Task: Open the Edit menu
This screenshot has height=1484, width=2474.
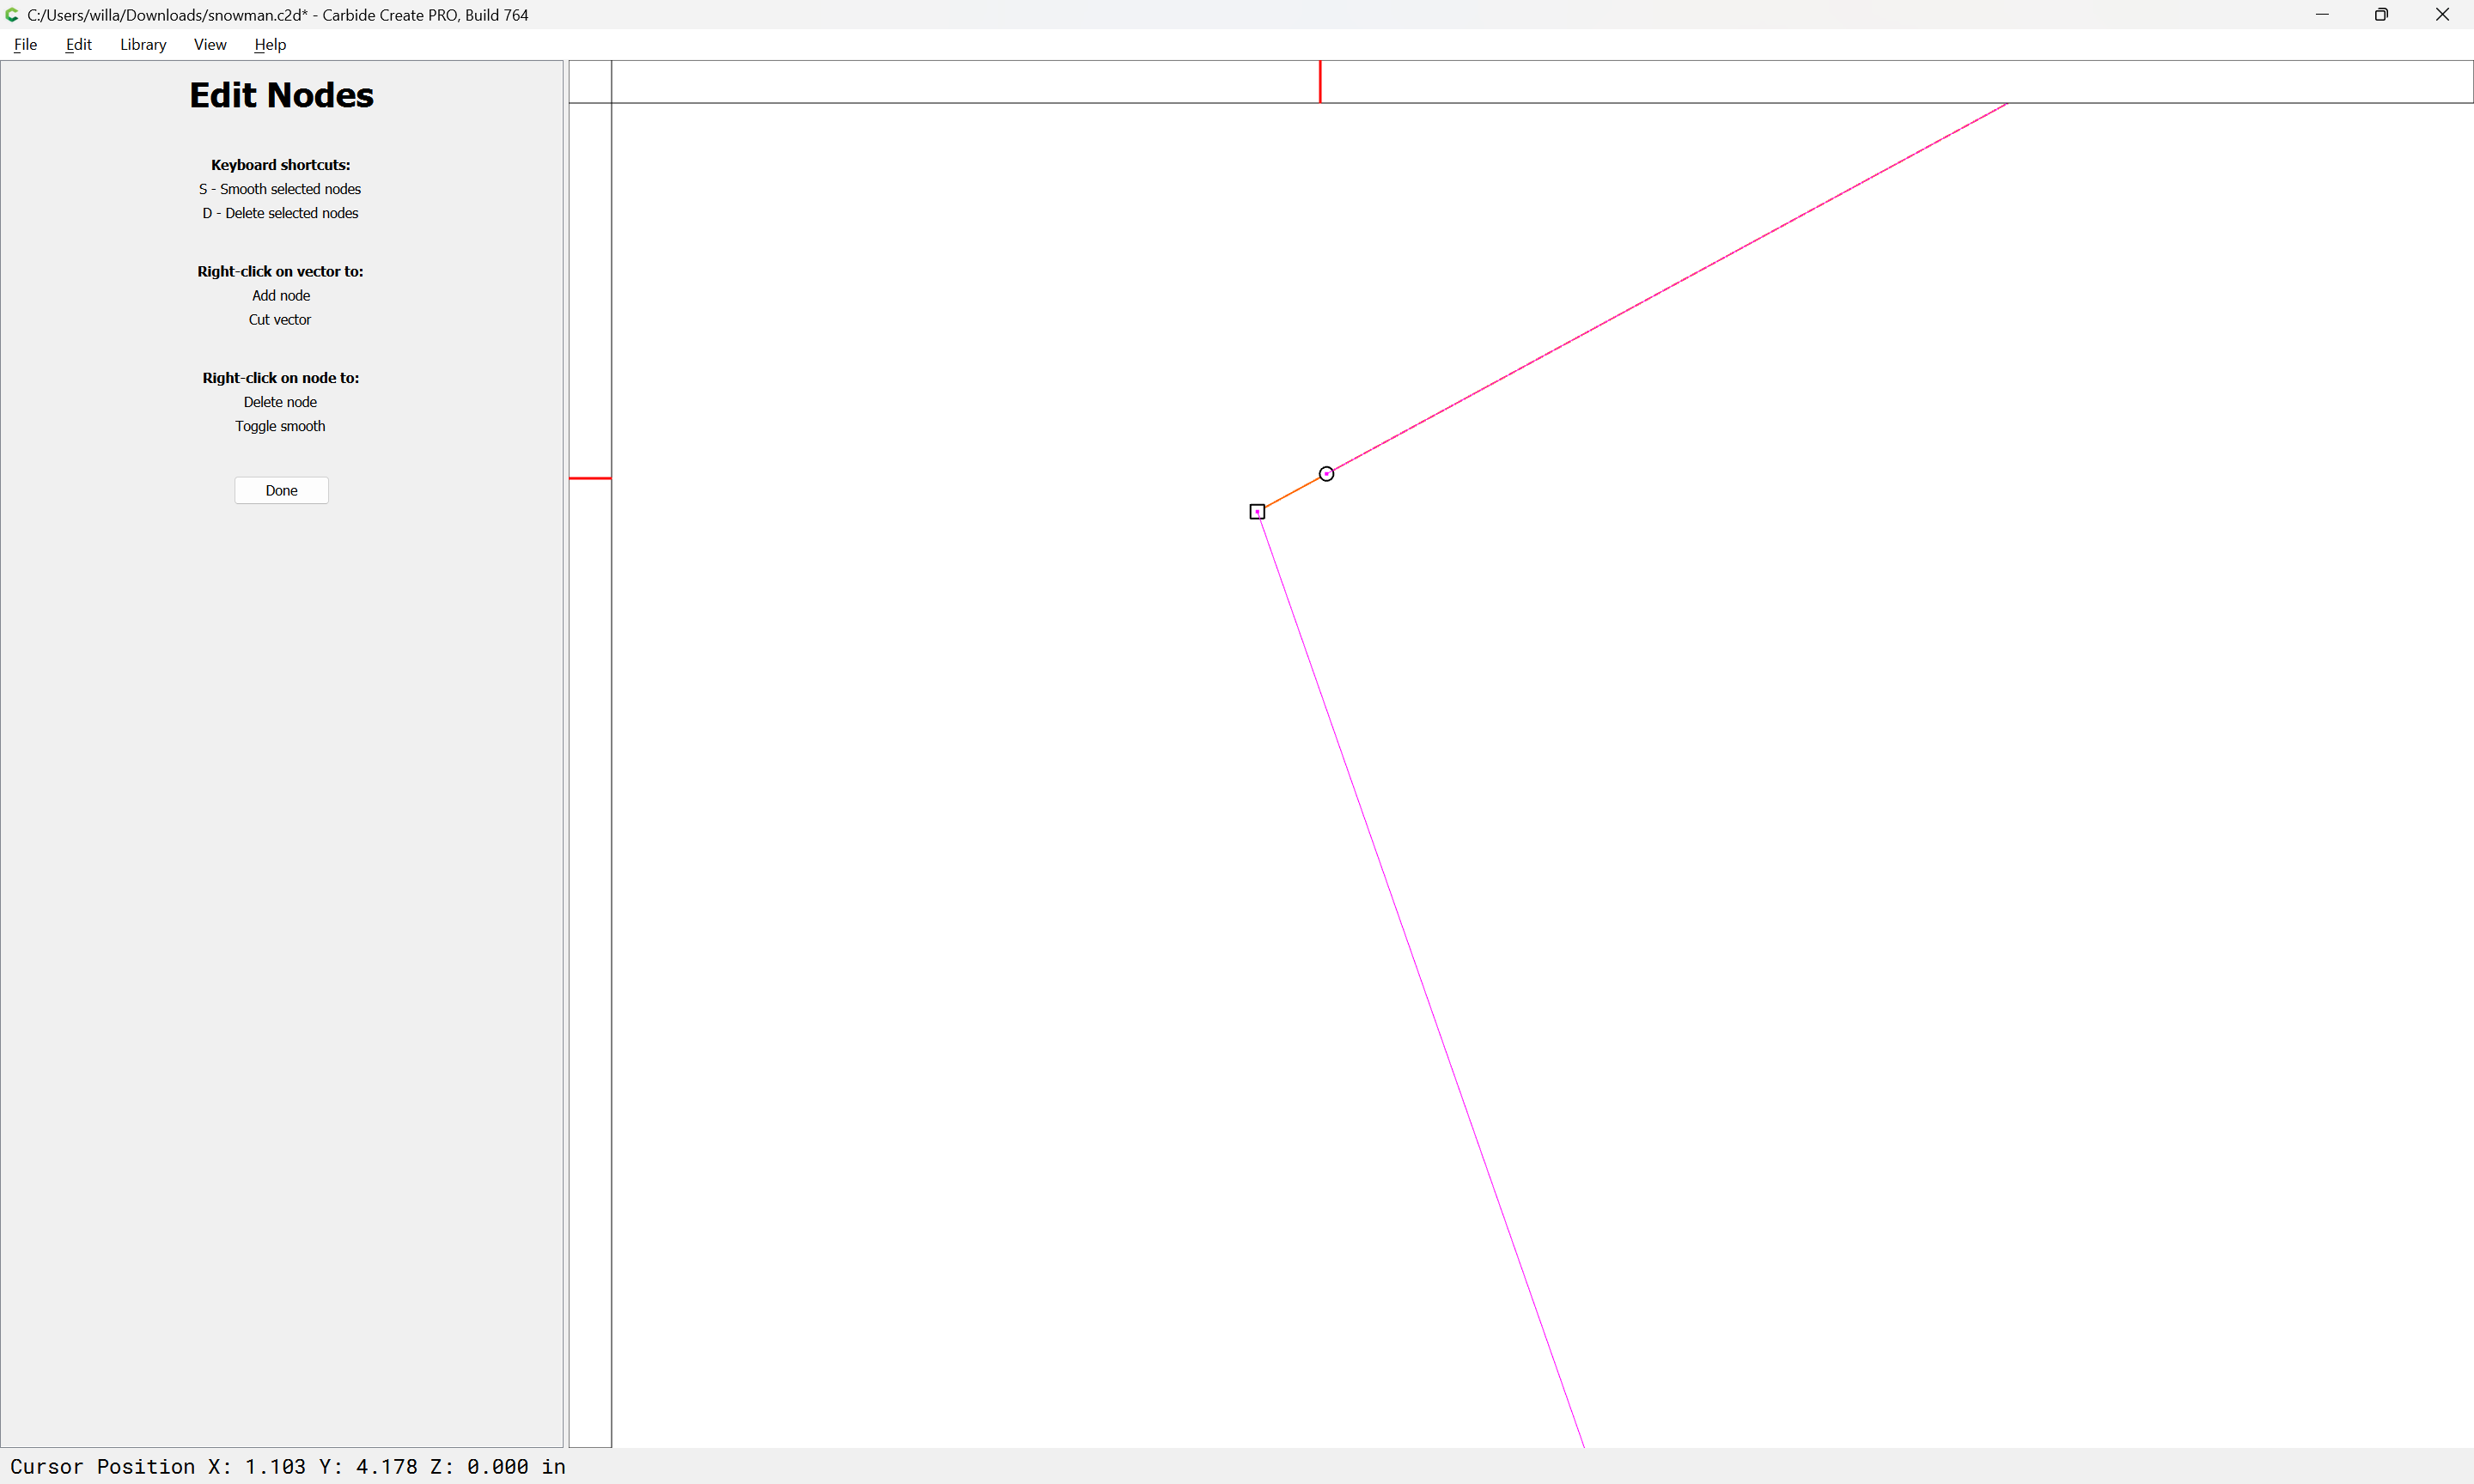Action: [x=78, y=44]
